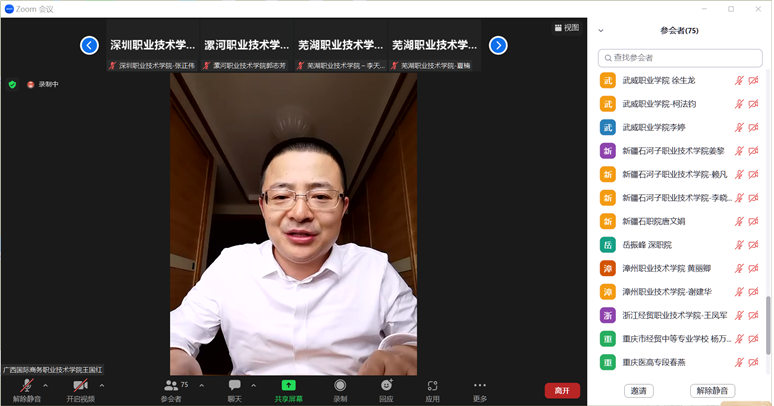Viewport: 774px width, 406px height.
Task: Open the Chat (聊天) panel icon
Action: [x=234, y=386]
